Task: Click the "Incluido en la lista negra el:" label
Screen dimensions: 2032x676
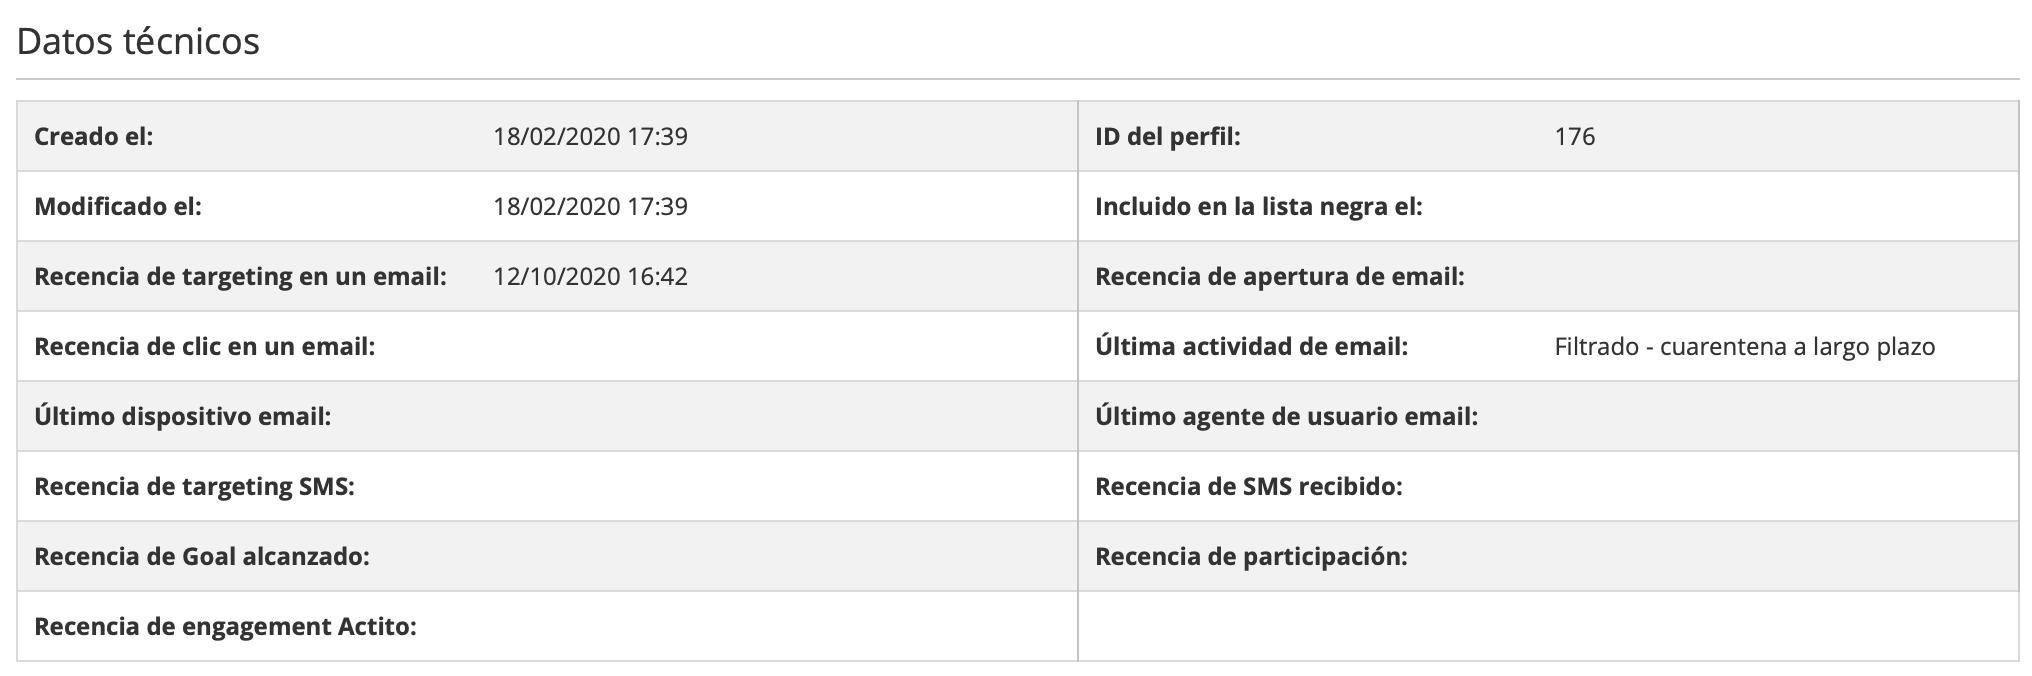Action: coord(1259,206)
